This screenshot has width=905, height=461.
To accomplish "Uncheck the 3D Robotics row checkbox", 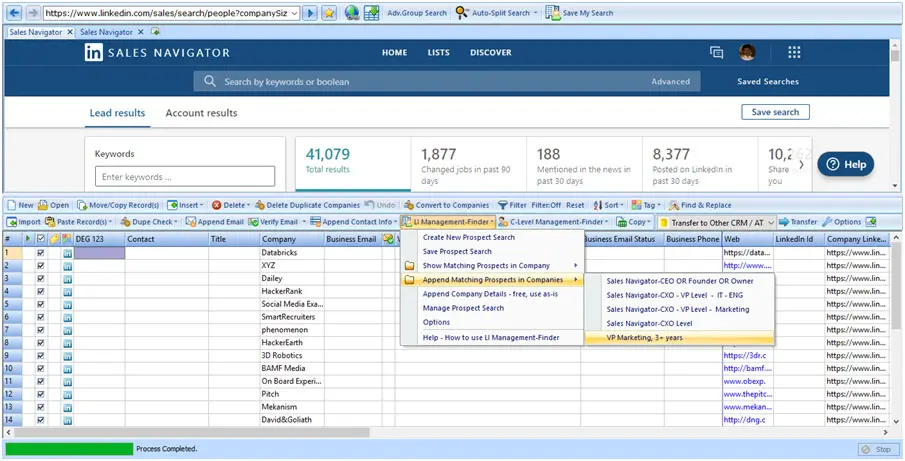I will pos(40,355).
